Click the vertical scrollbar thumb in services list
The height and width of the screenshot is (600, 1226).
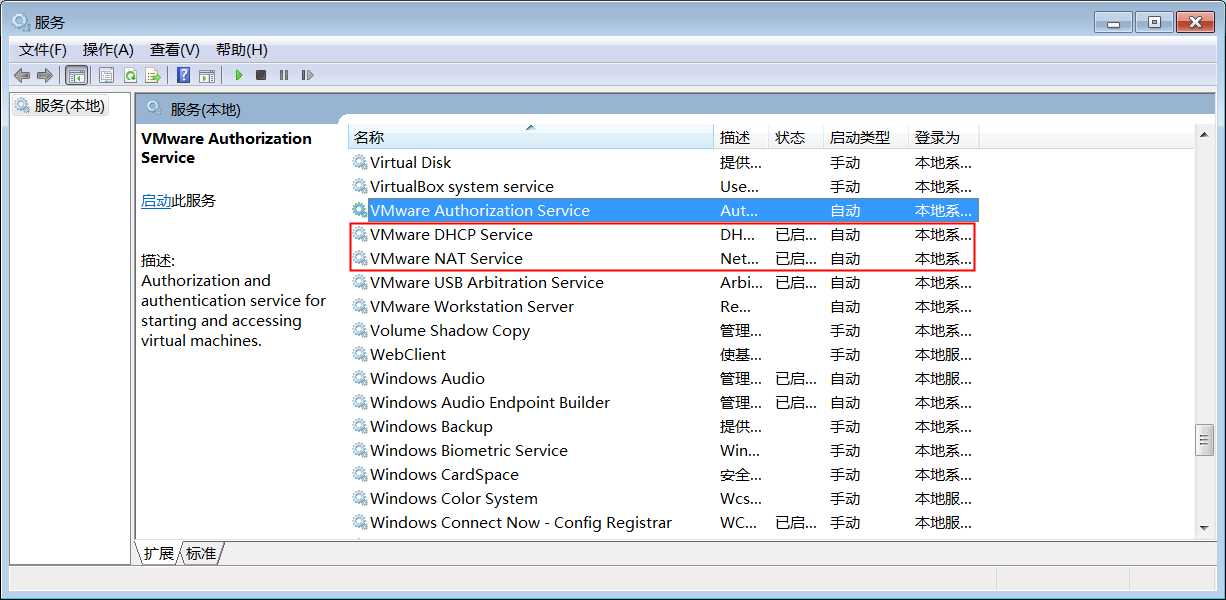(1204, 440)
